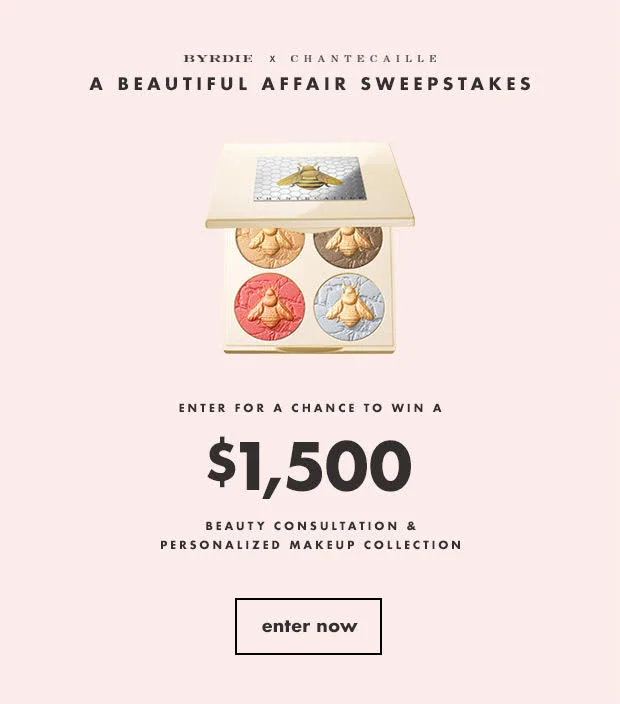Click the enter now button
The height and width of the screenshot is (704, 620).
click(308, 626)
